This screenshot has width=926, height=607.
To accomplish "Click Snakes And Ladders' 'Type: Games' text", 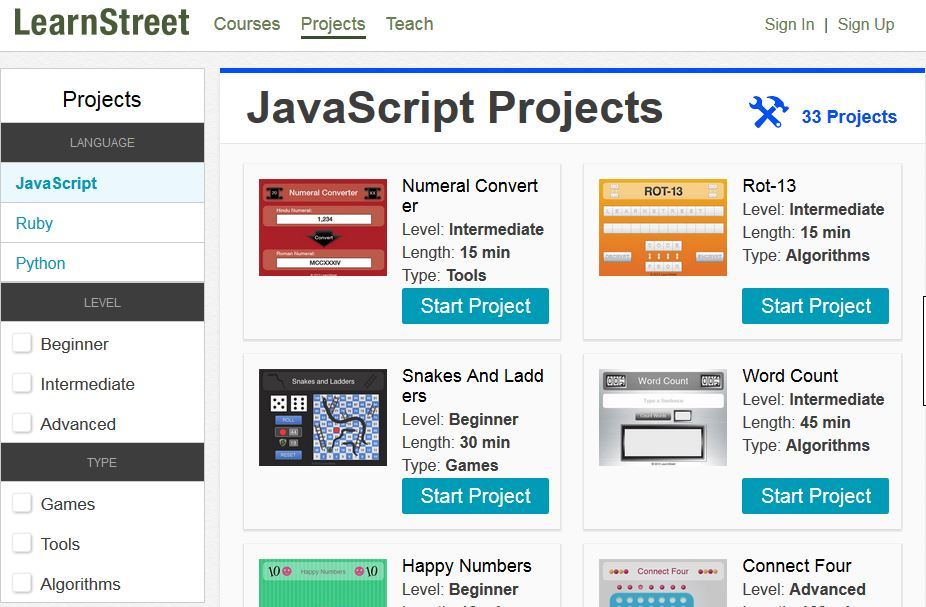I will pos(450,465).
